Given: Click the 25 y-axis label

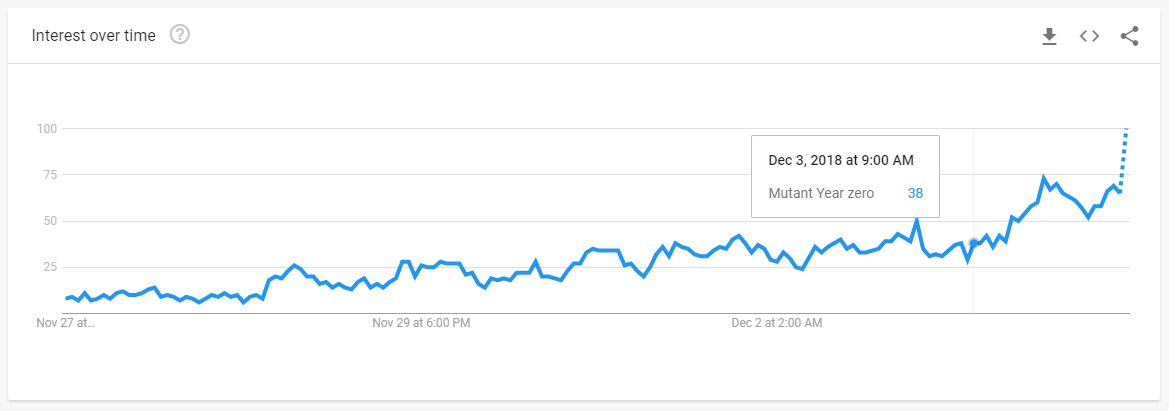Looking at the screenshot, I should pos(51,267).
